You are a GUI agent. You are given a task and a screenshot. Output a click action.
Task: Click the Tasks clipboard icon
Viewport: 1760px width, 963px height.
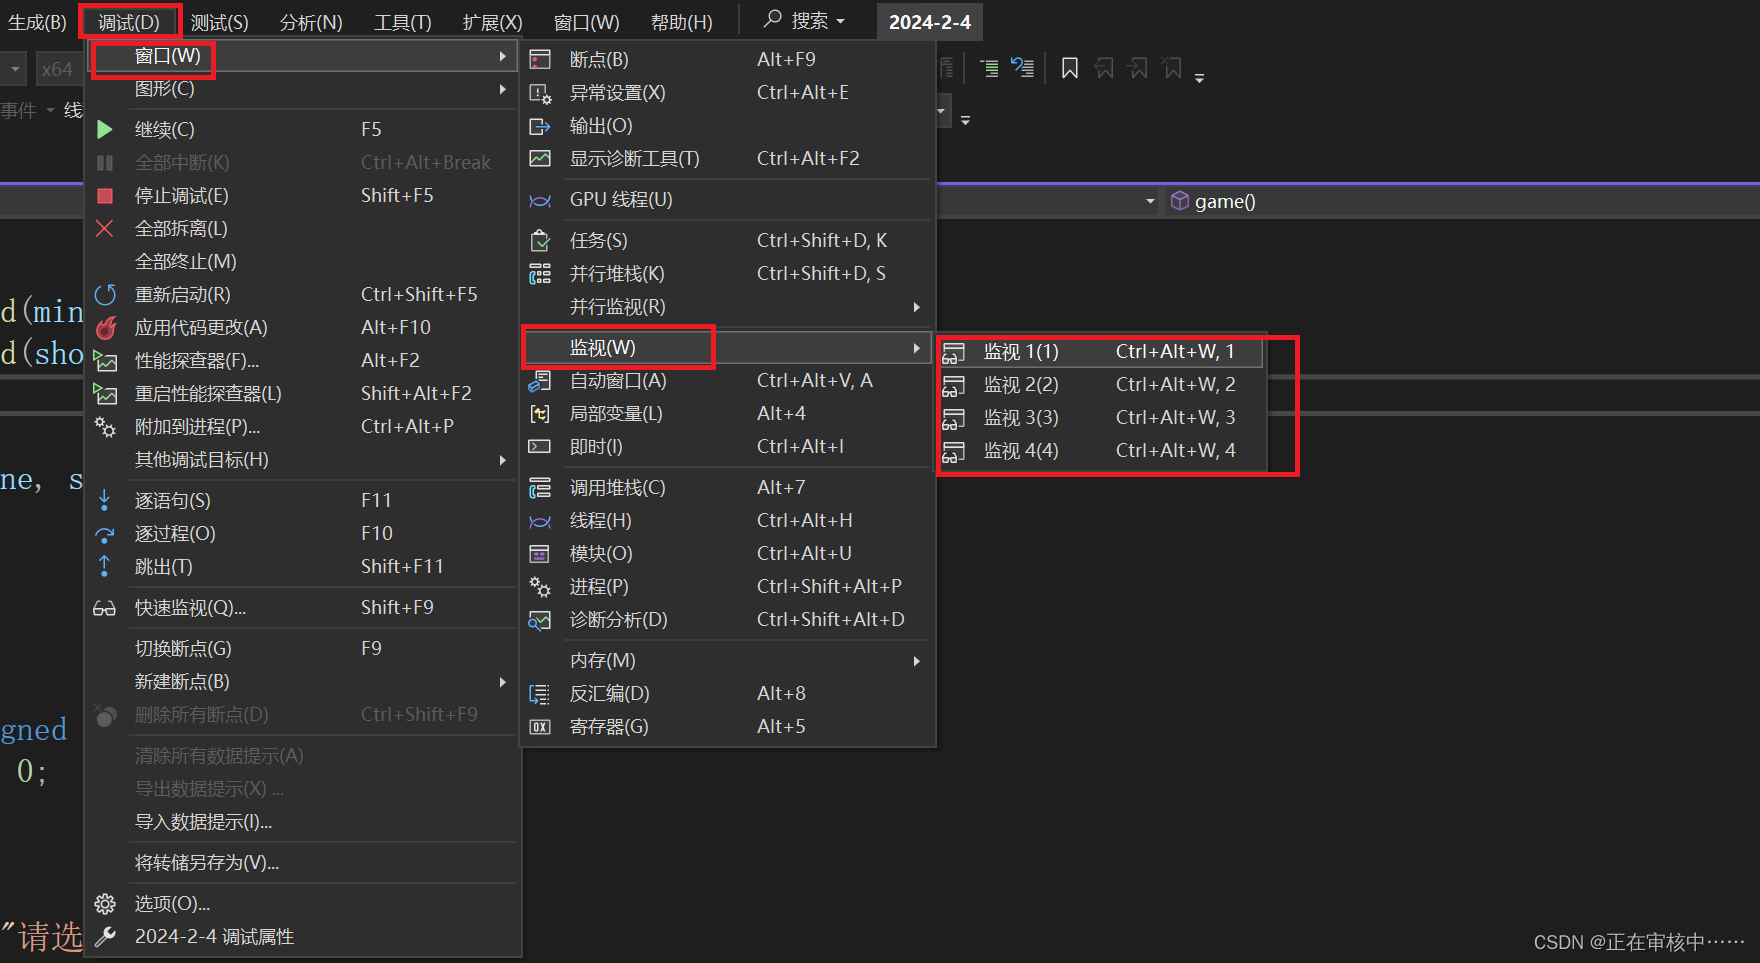pyautogui.click(x=540, y=240)
